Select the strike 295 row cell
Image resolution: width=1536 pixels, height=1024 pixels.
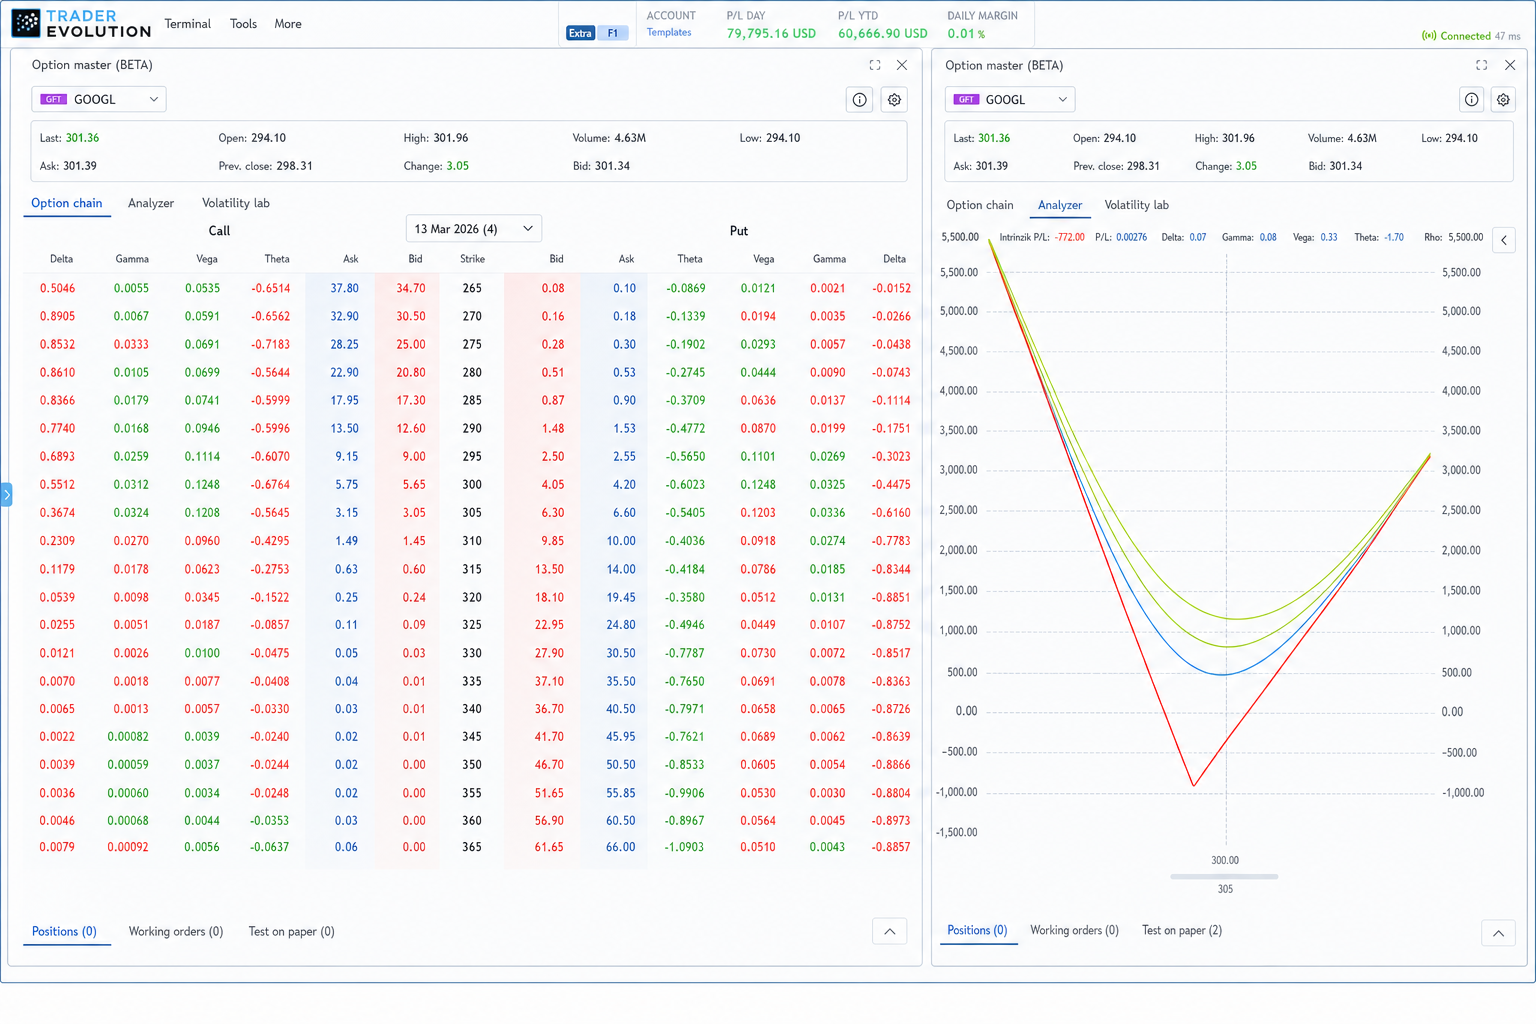point(472,456)
